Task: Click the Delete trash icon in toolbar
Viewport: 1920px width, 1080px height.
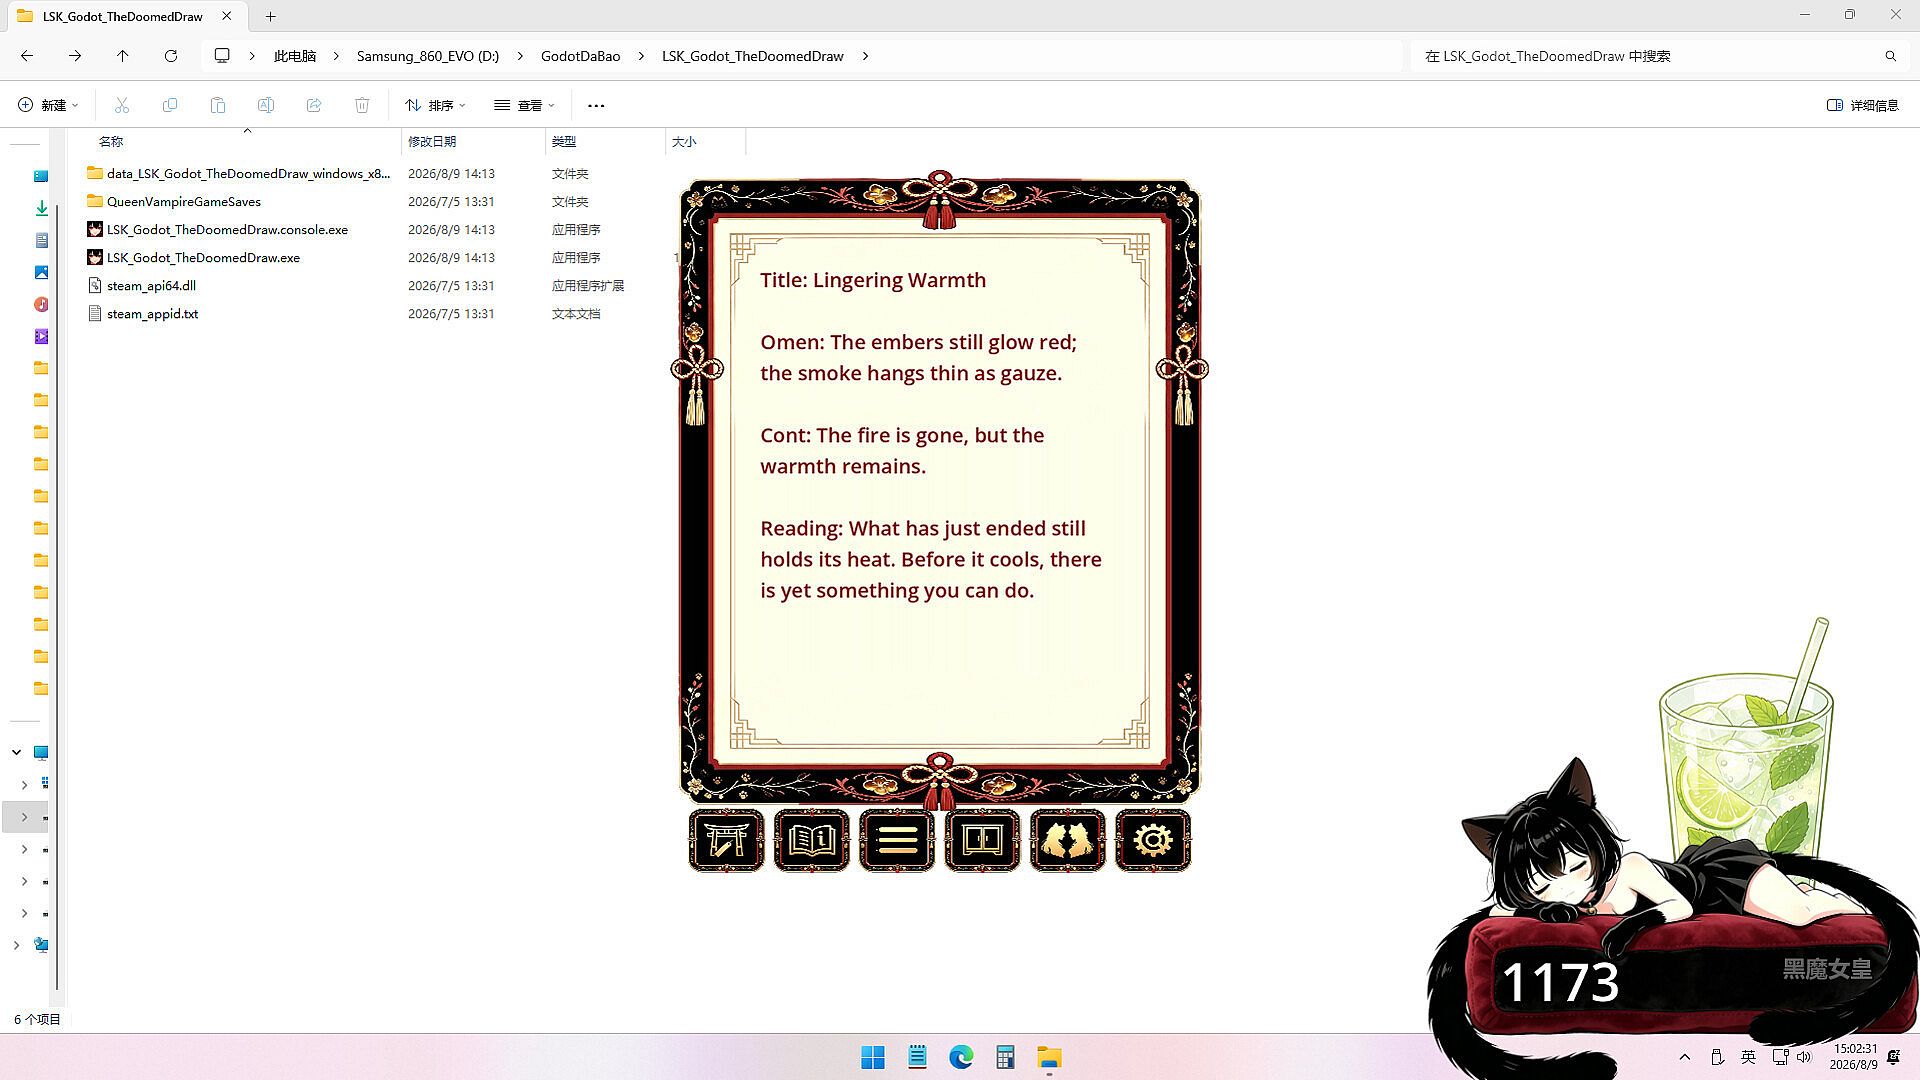Action: (362, 105)
